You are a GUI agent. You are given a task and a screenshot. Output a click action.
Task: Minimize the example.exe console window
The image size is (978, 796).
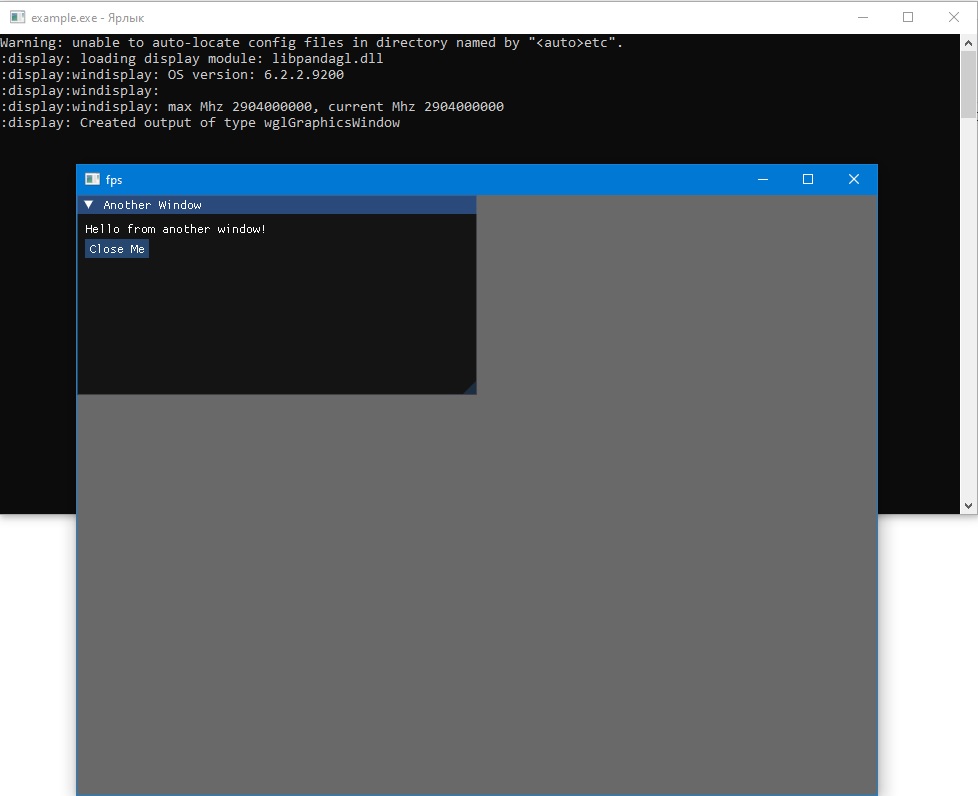click(x=863, y=17)
